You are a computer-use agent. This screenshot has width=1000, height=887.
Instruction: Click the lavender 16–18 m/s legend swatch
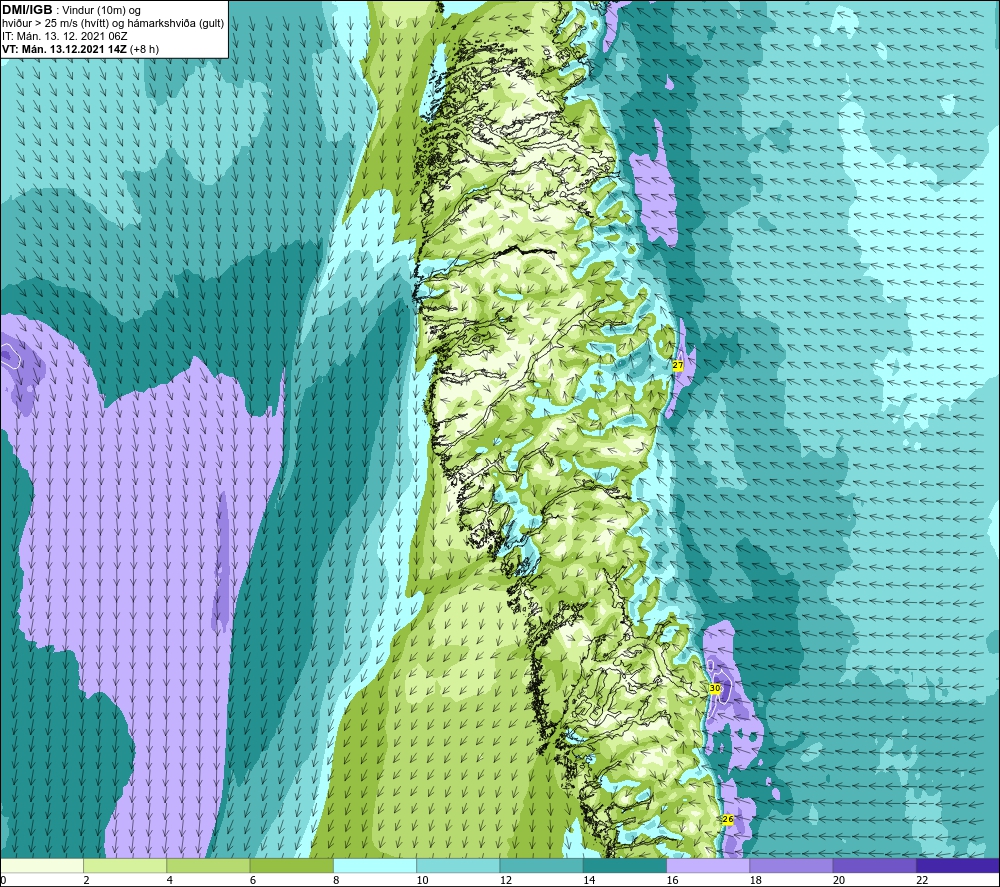pos(708,865)
